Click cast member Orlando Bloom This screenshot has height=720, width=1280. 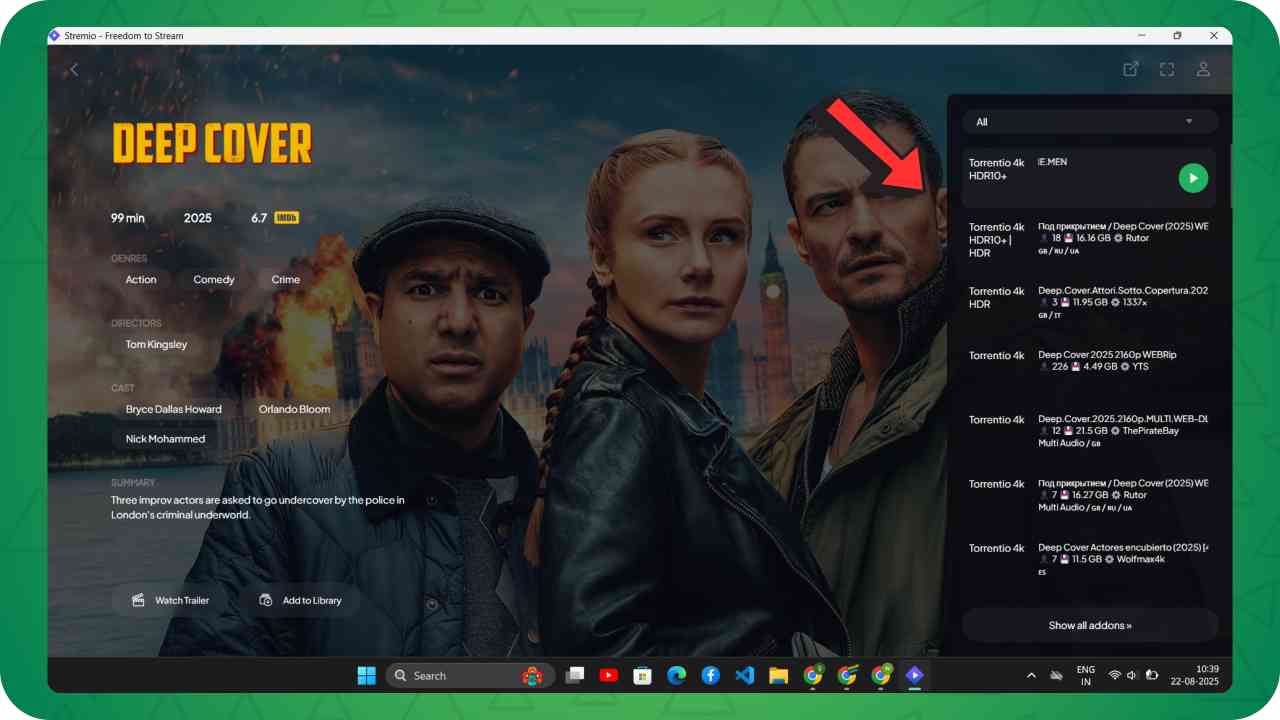point(294,409)
